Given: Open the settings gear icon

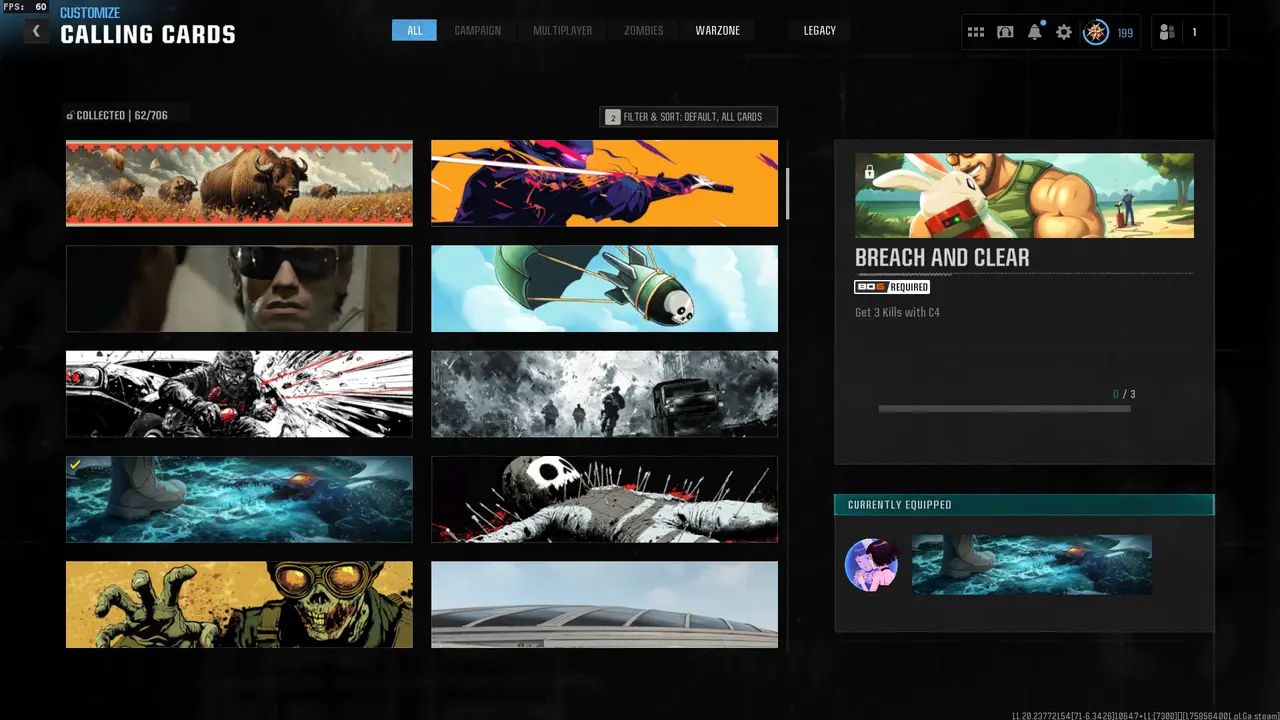Looking at the screenshot, I should (x=1064, y=32).
